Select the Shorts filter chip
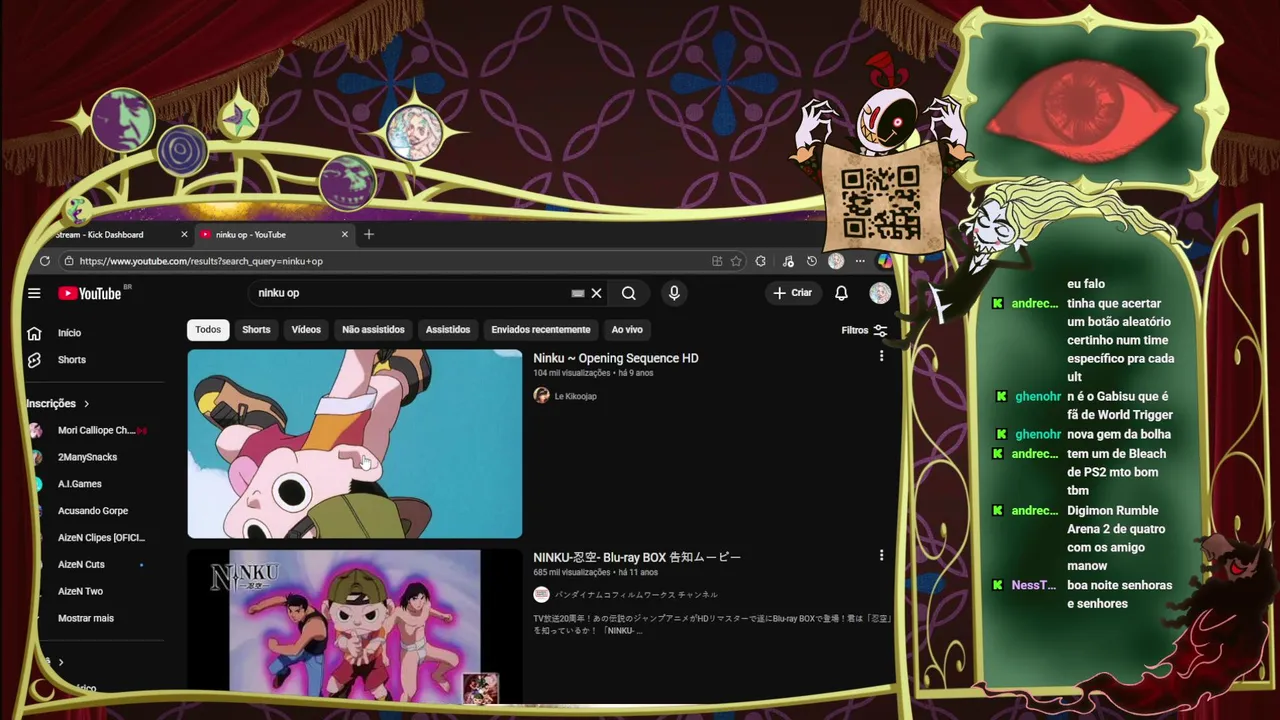Image resolution: width=1280 pixels, height=720 pixels. pyautogui.click(x=256, y=330)
